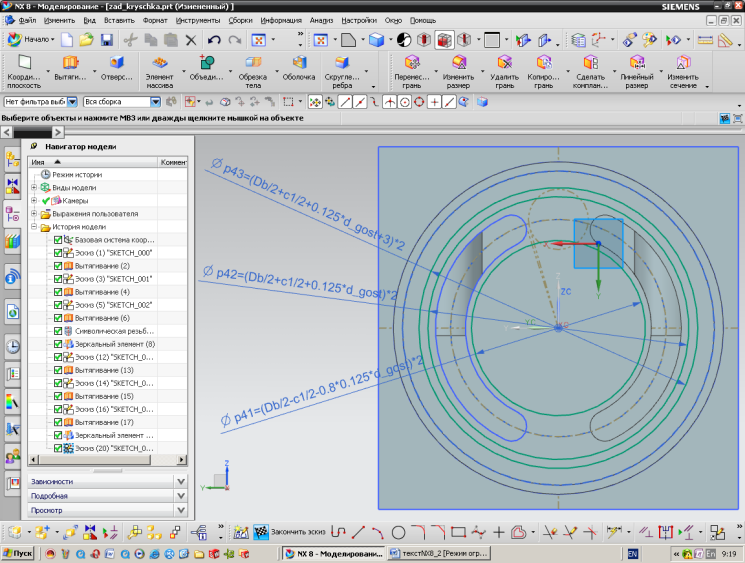Select the Обрезка тела tool
The height and width of the screenshot is (563, 745).
point(253,72)
